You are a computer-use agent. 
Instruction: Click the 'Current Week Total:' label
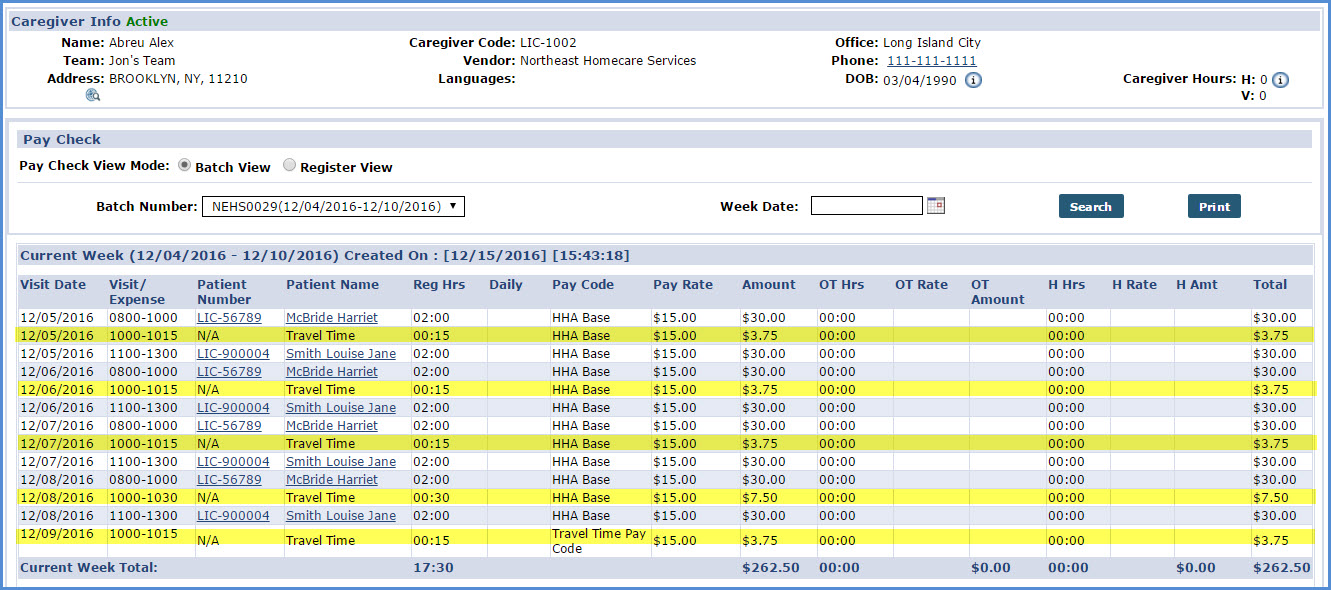tap(89, 568)
